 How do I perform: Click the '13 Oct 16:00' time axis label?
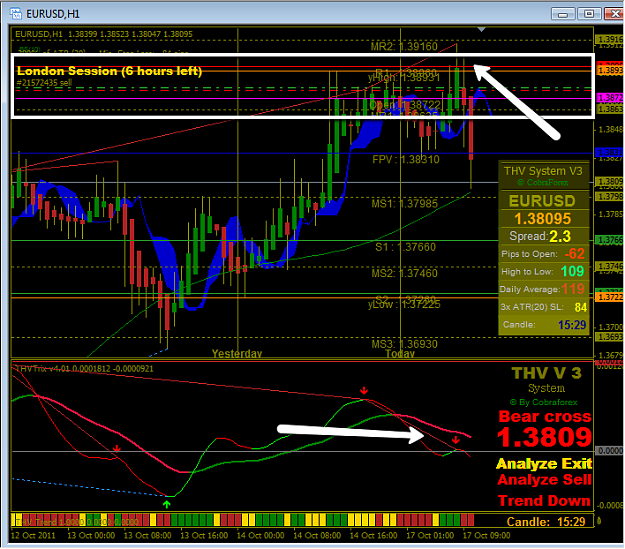pos(204,535)
